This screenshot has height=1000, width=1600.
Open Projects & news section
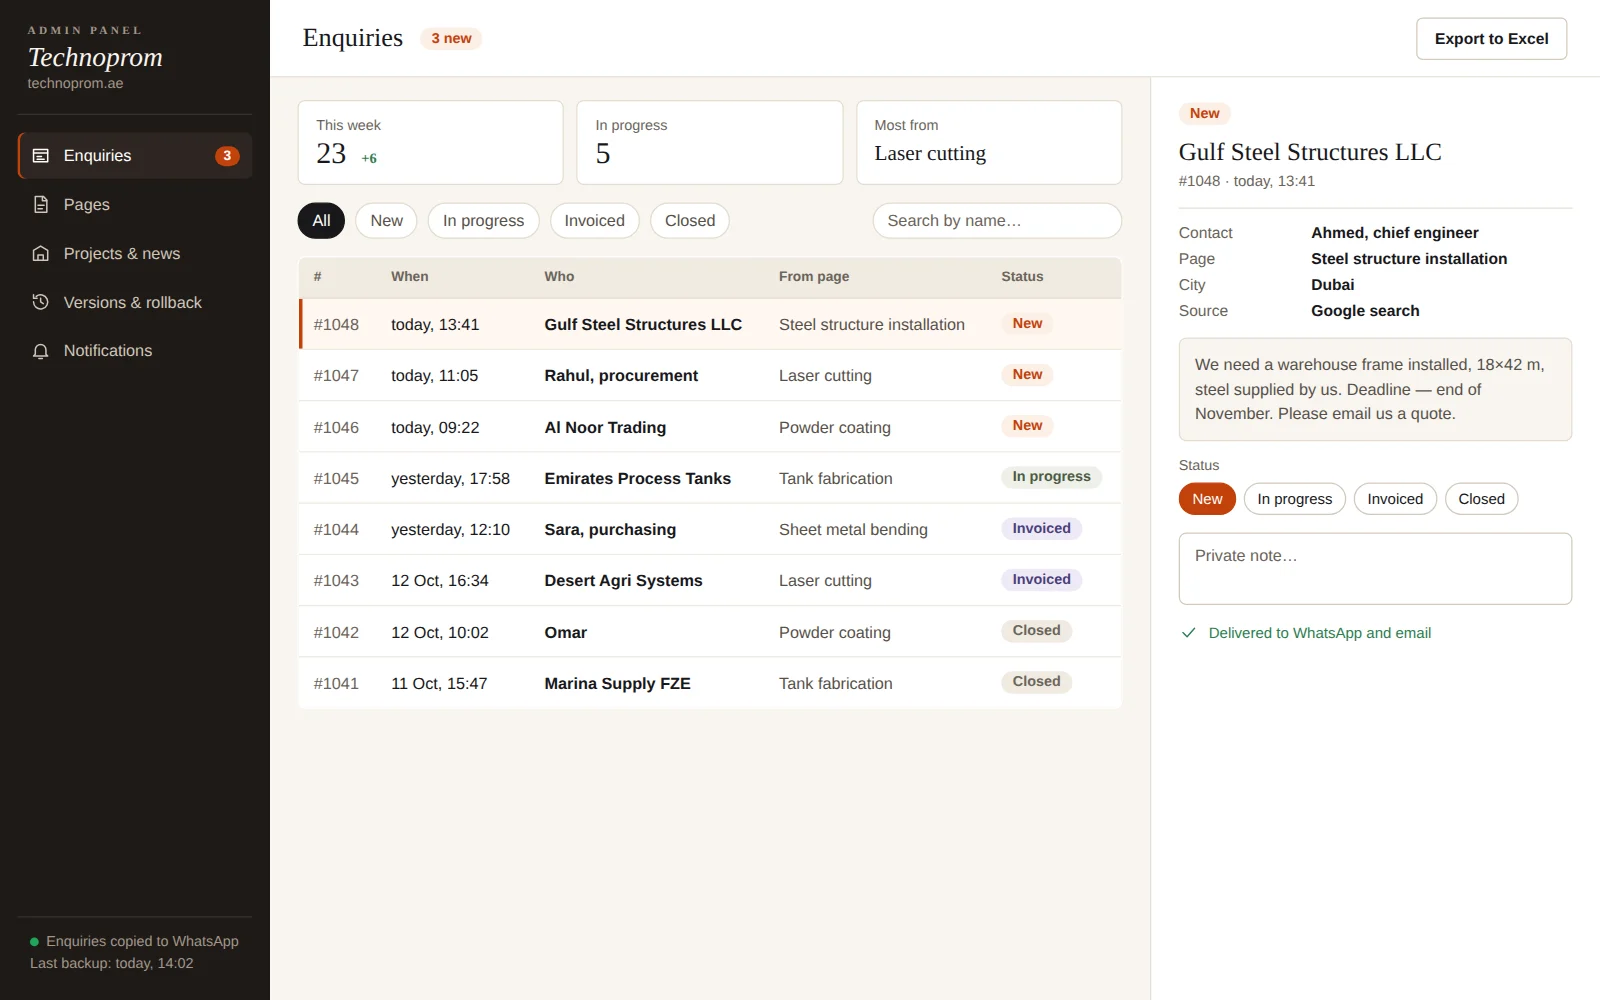click(135, 253)
